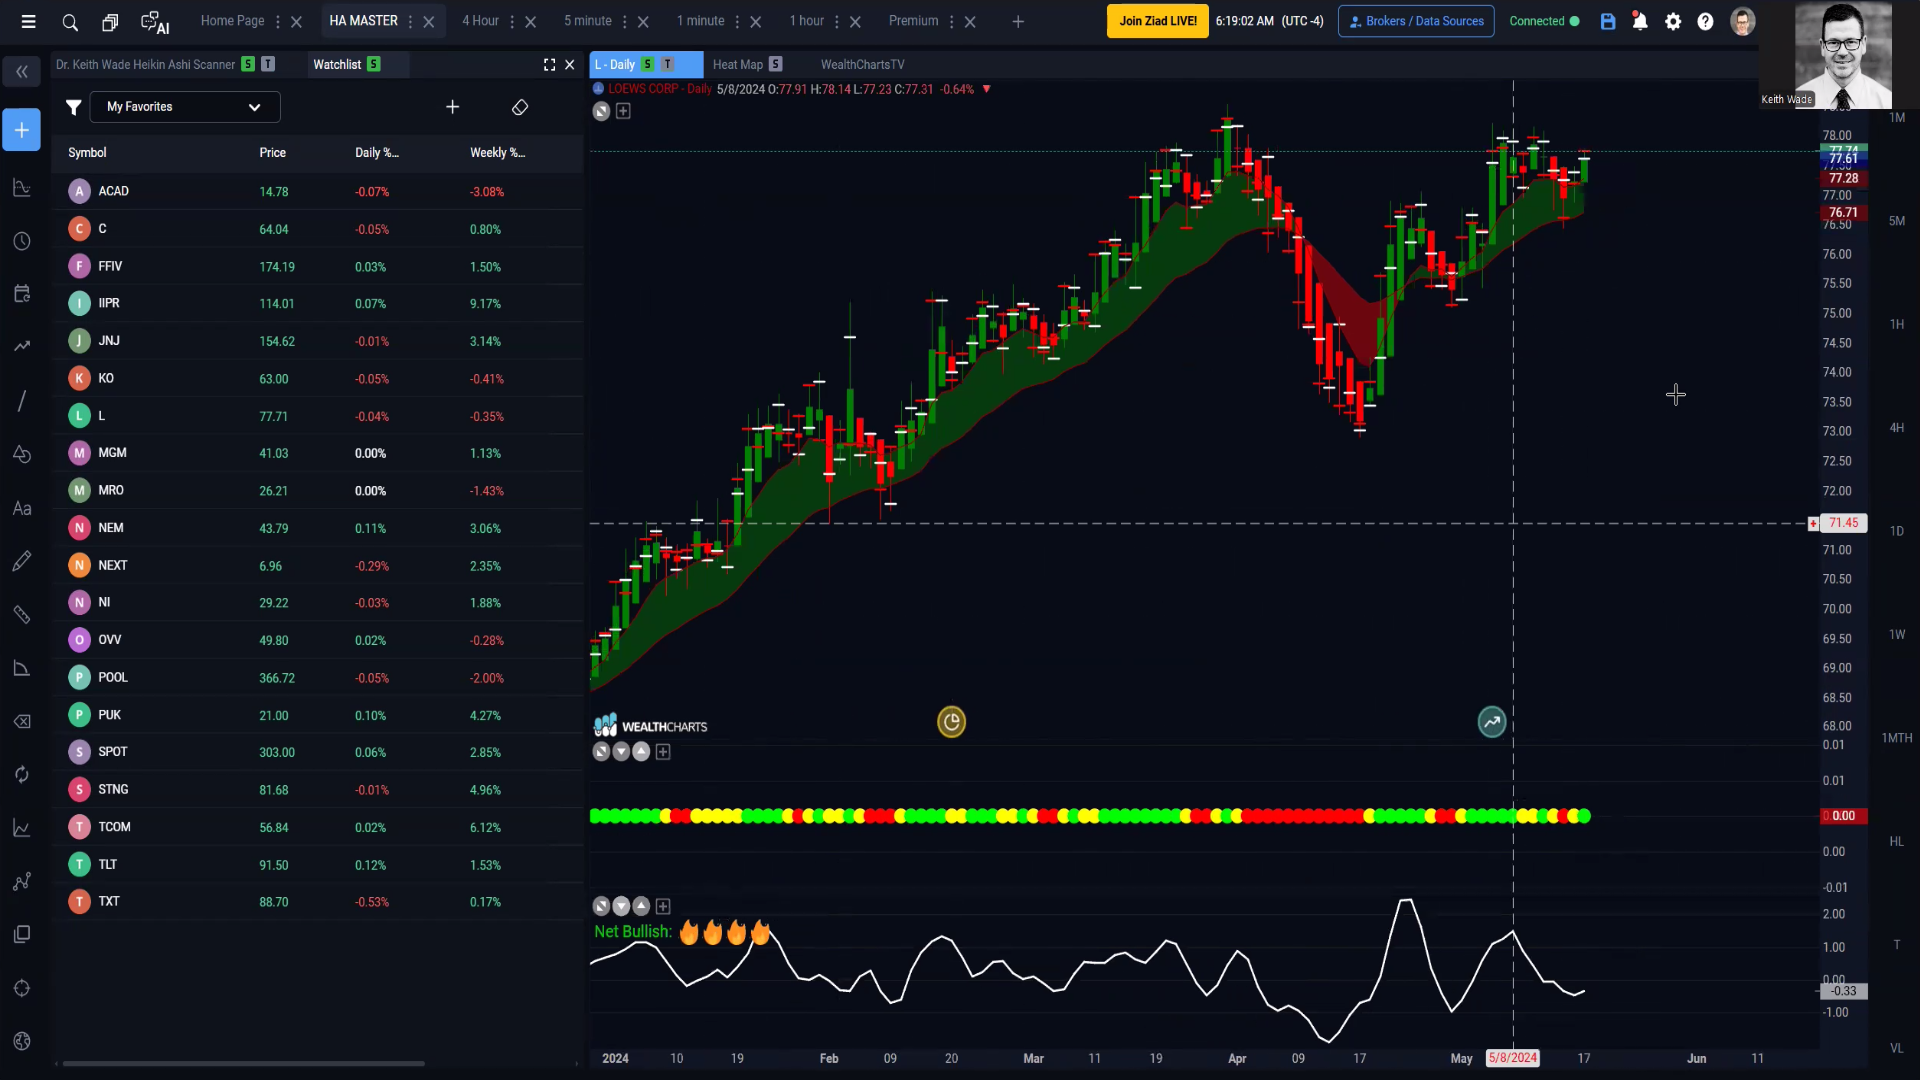This screenshot has width=1920, height=1080.
Task: Click the teal trend arrow icon on chart
Action: tap(1492, 722)
